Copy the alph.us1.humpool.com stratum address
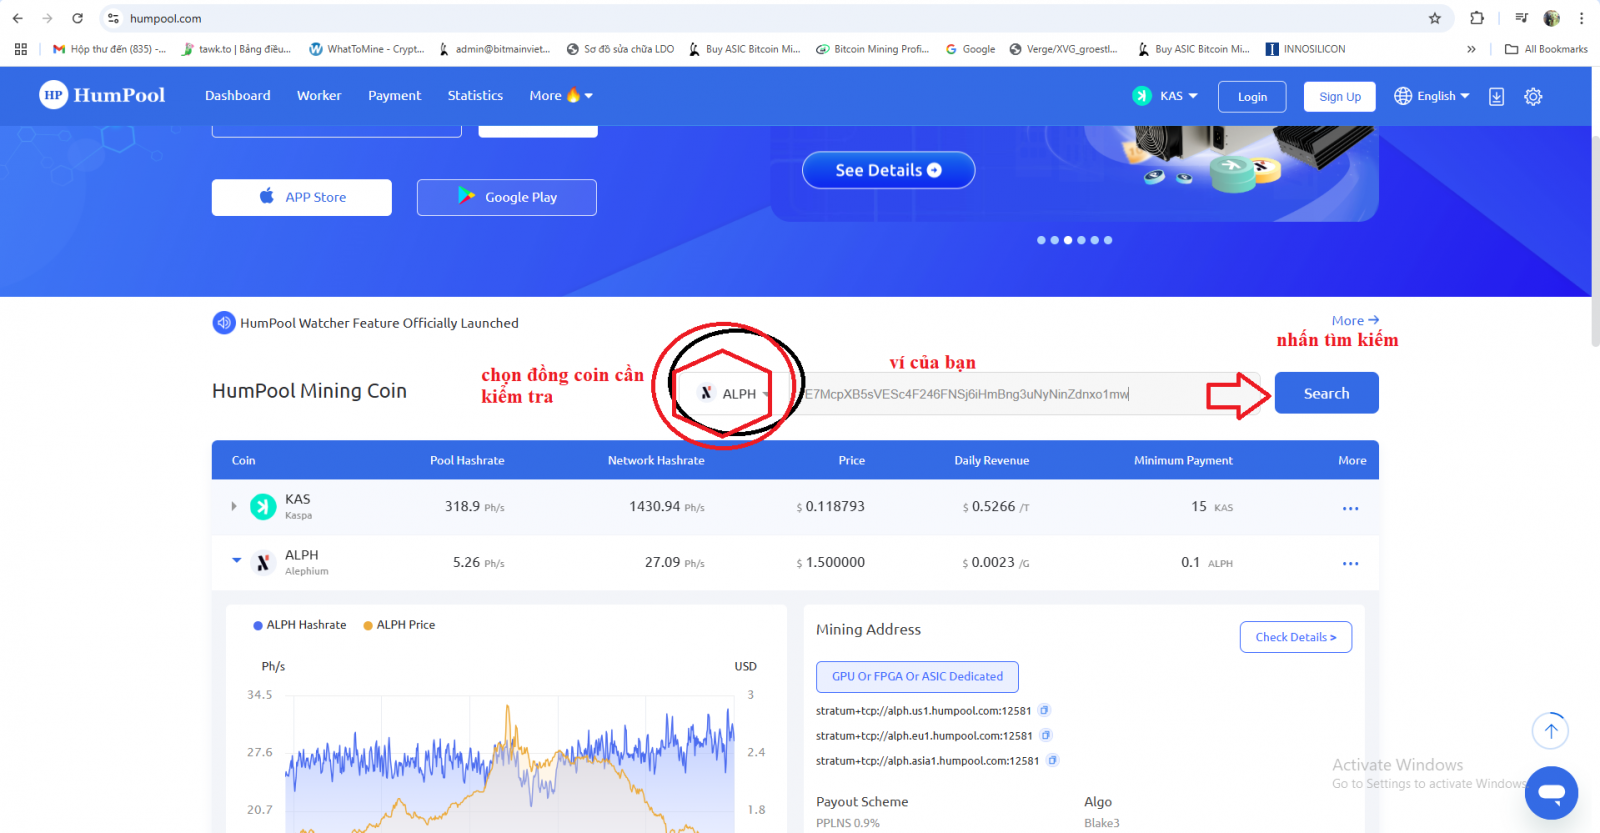The image size is (1600, 833). 1044,711
